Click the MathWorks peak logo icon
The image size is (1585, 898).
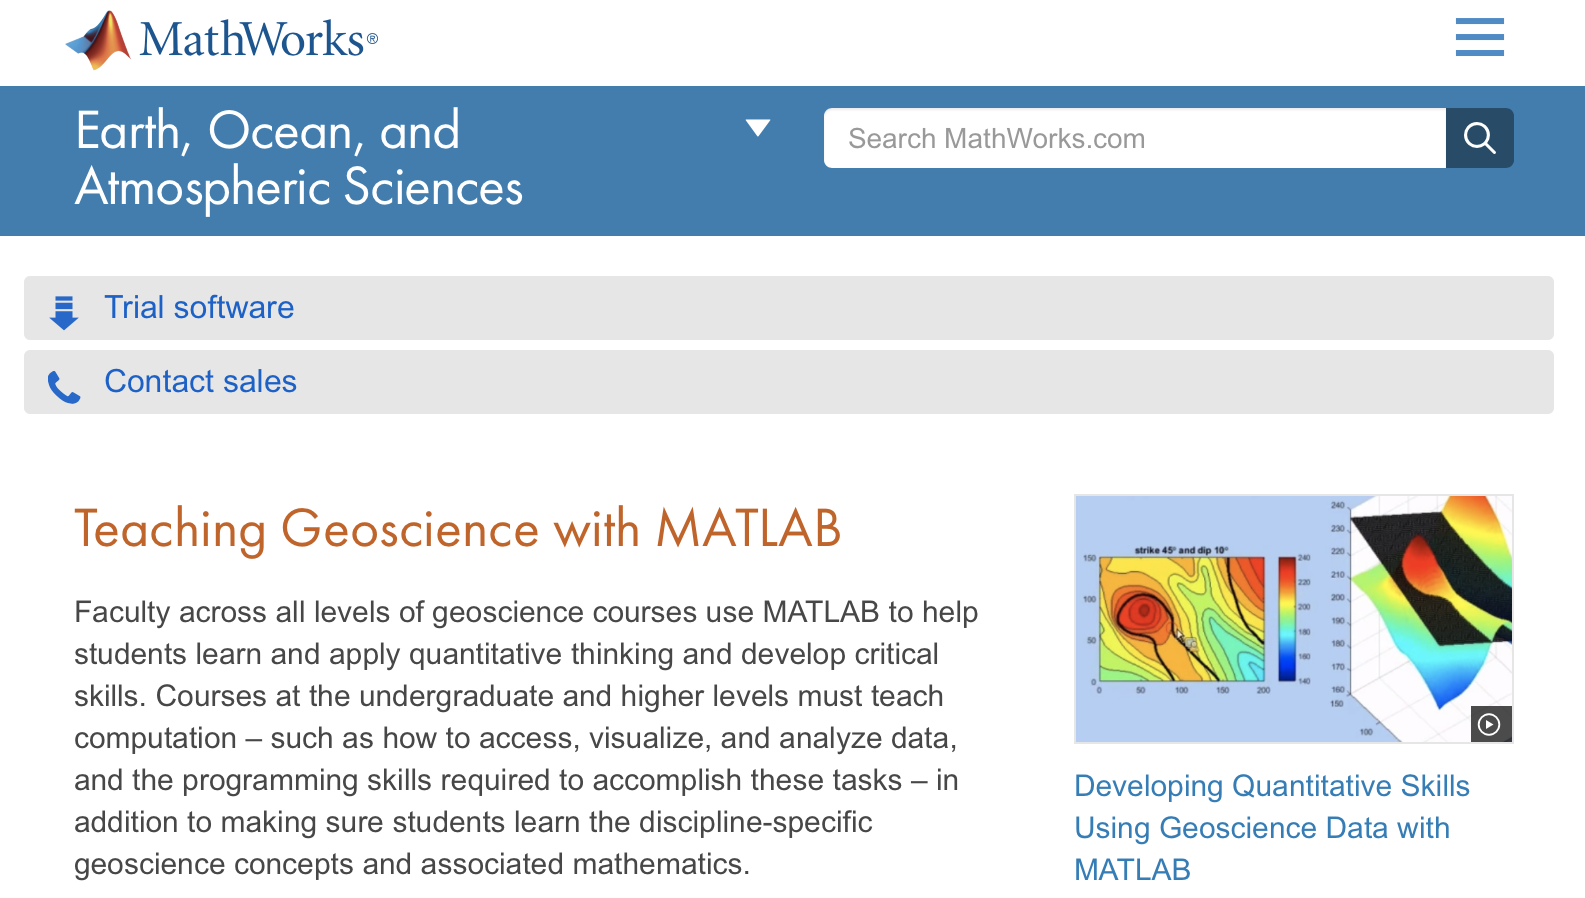100,40
